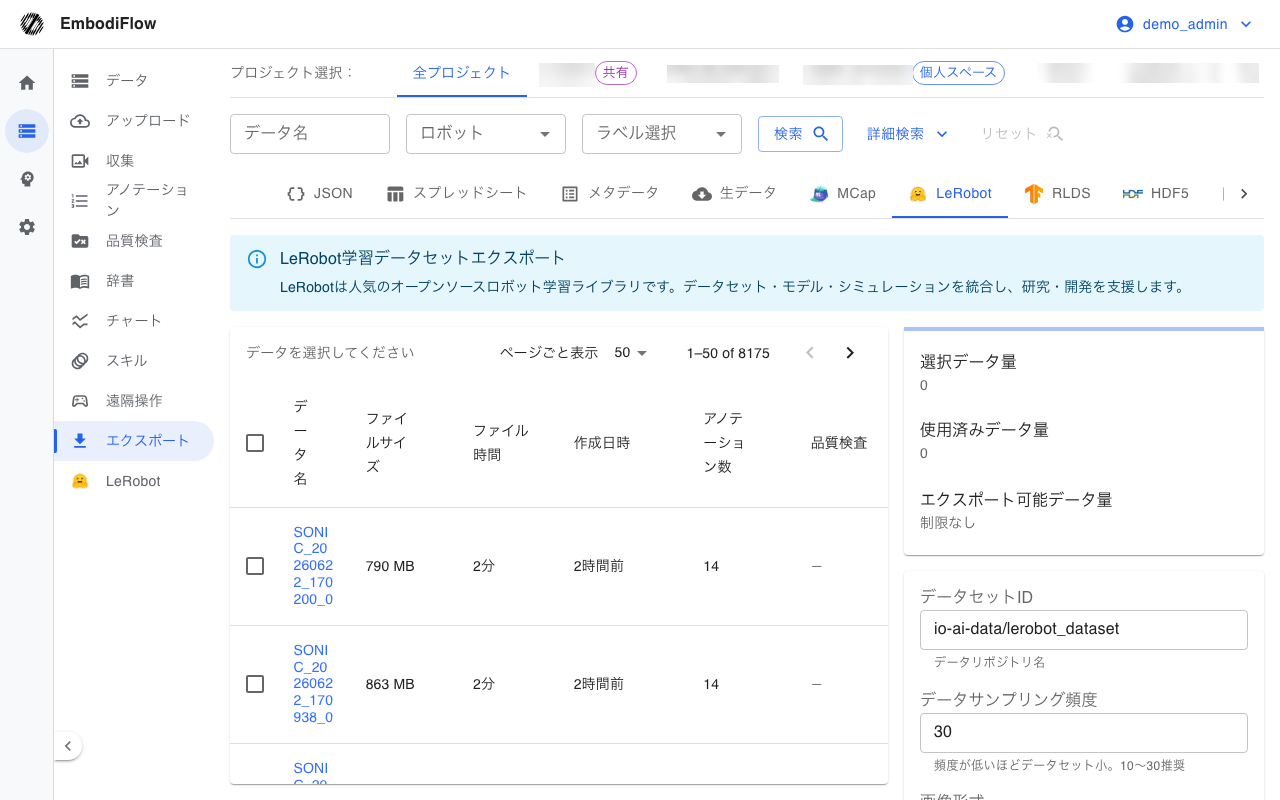Screen dimensions: 1280x800
Task: Open the 収集 sidebar item
Action: coord(134,160)
